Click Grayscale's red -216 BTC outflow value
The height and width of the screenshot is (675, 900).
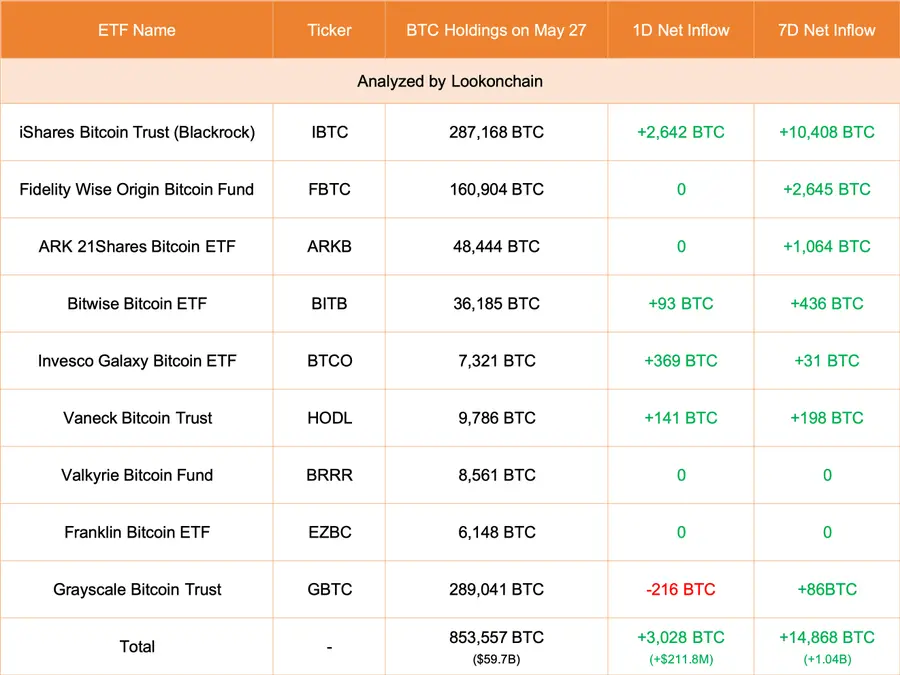pyautogui.click(x=681, y=589)
